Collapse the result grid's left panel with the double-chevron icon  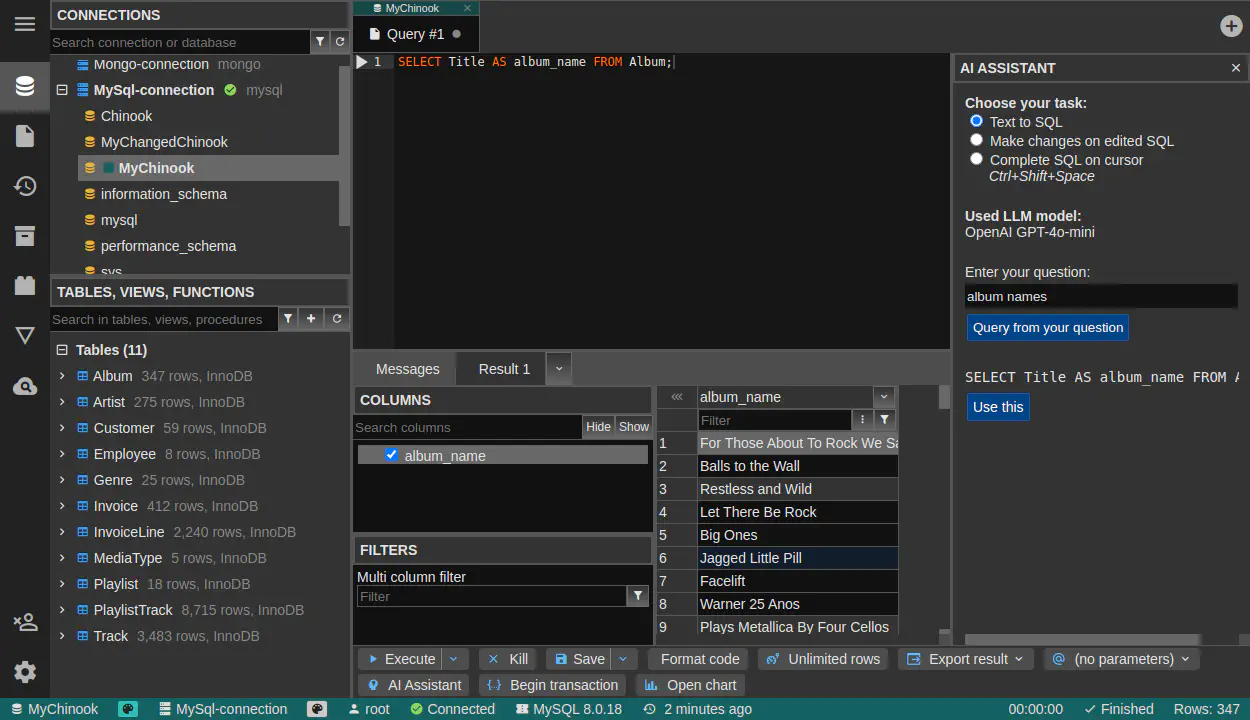(x=677, y=397)
